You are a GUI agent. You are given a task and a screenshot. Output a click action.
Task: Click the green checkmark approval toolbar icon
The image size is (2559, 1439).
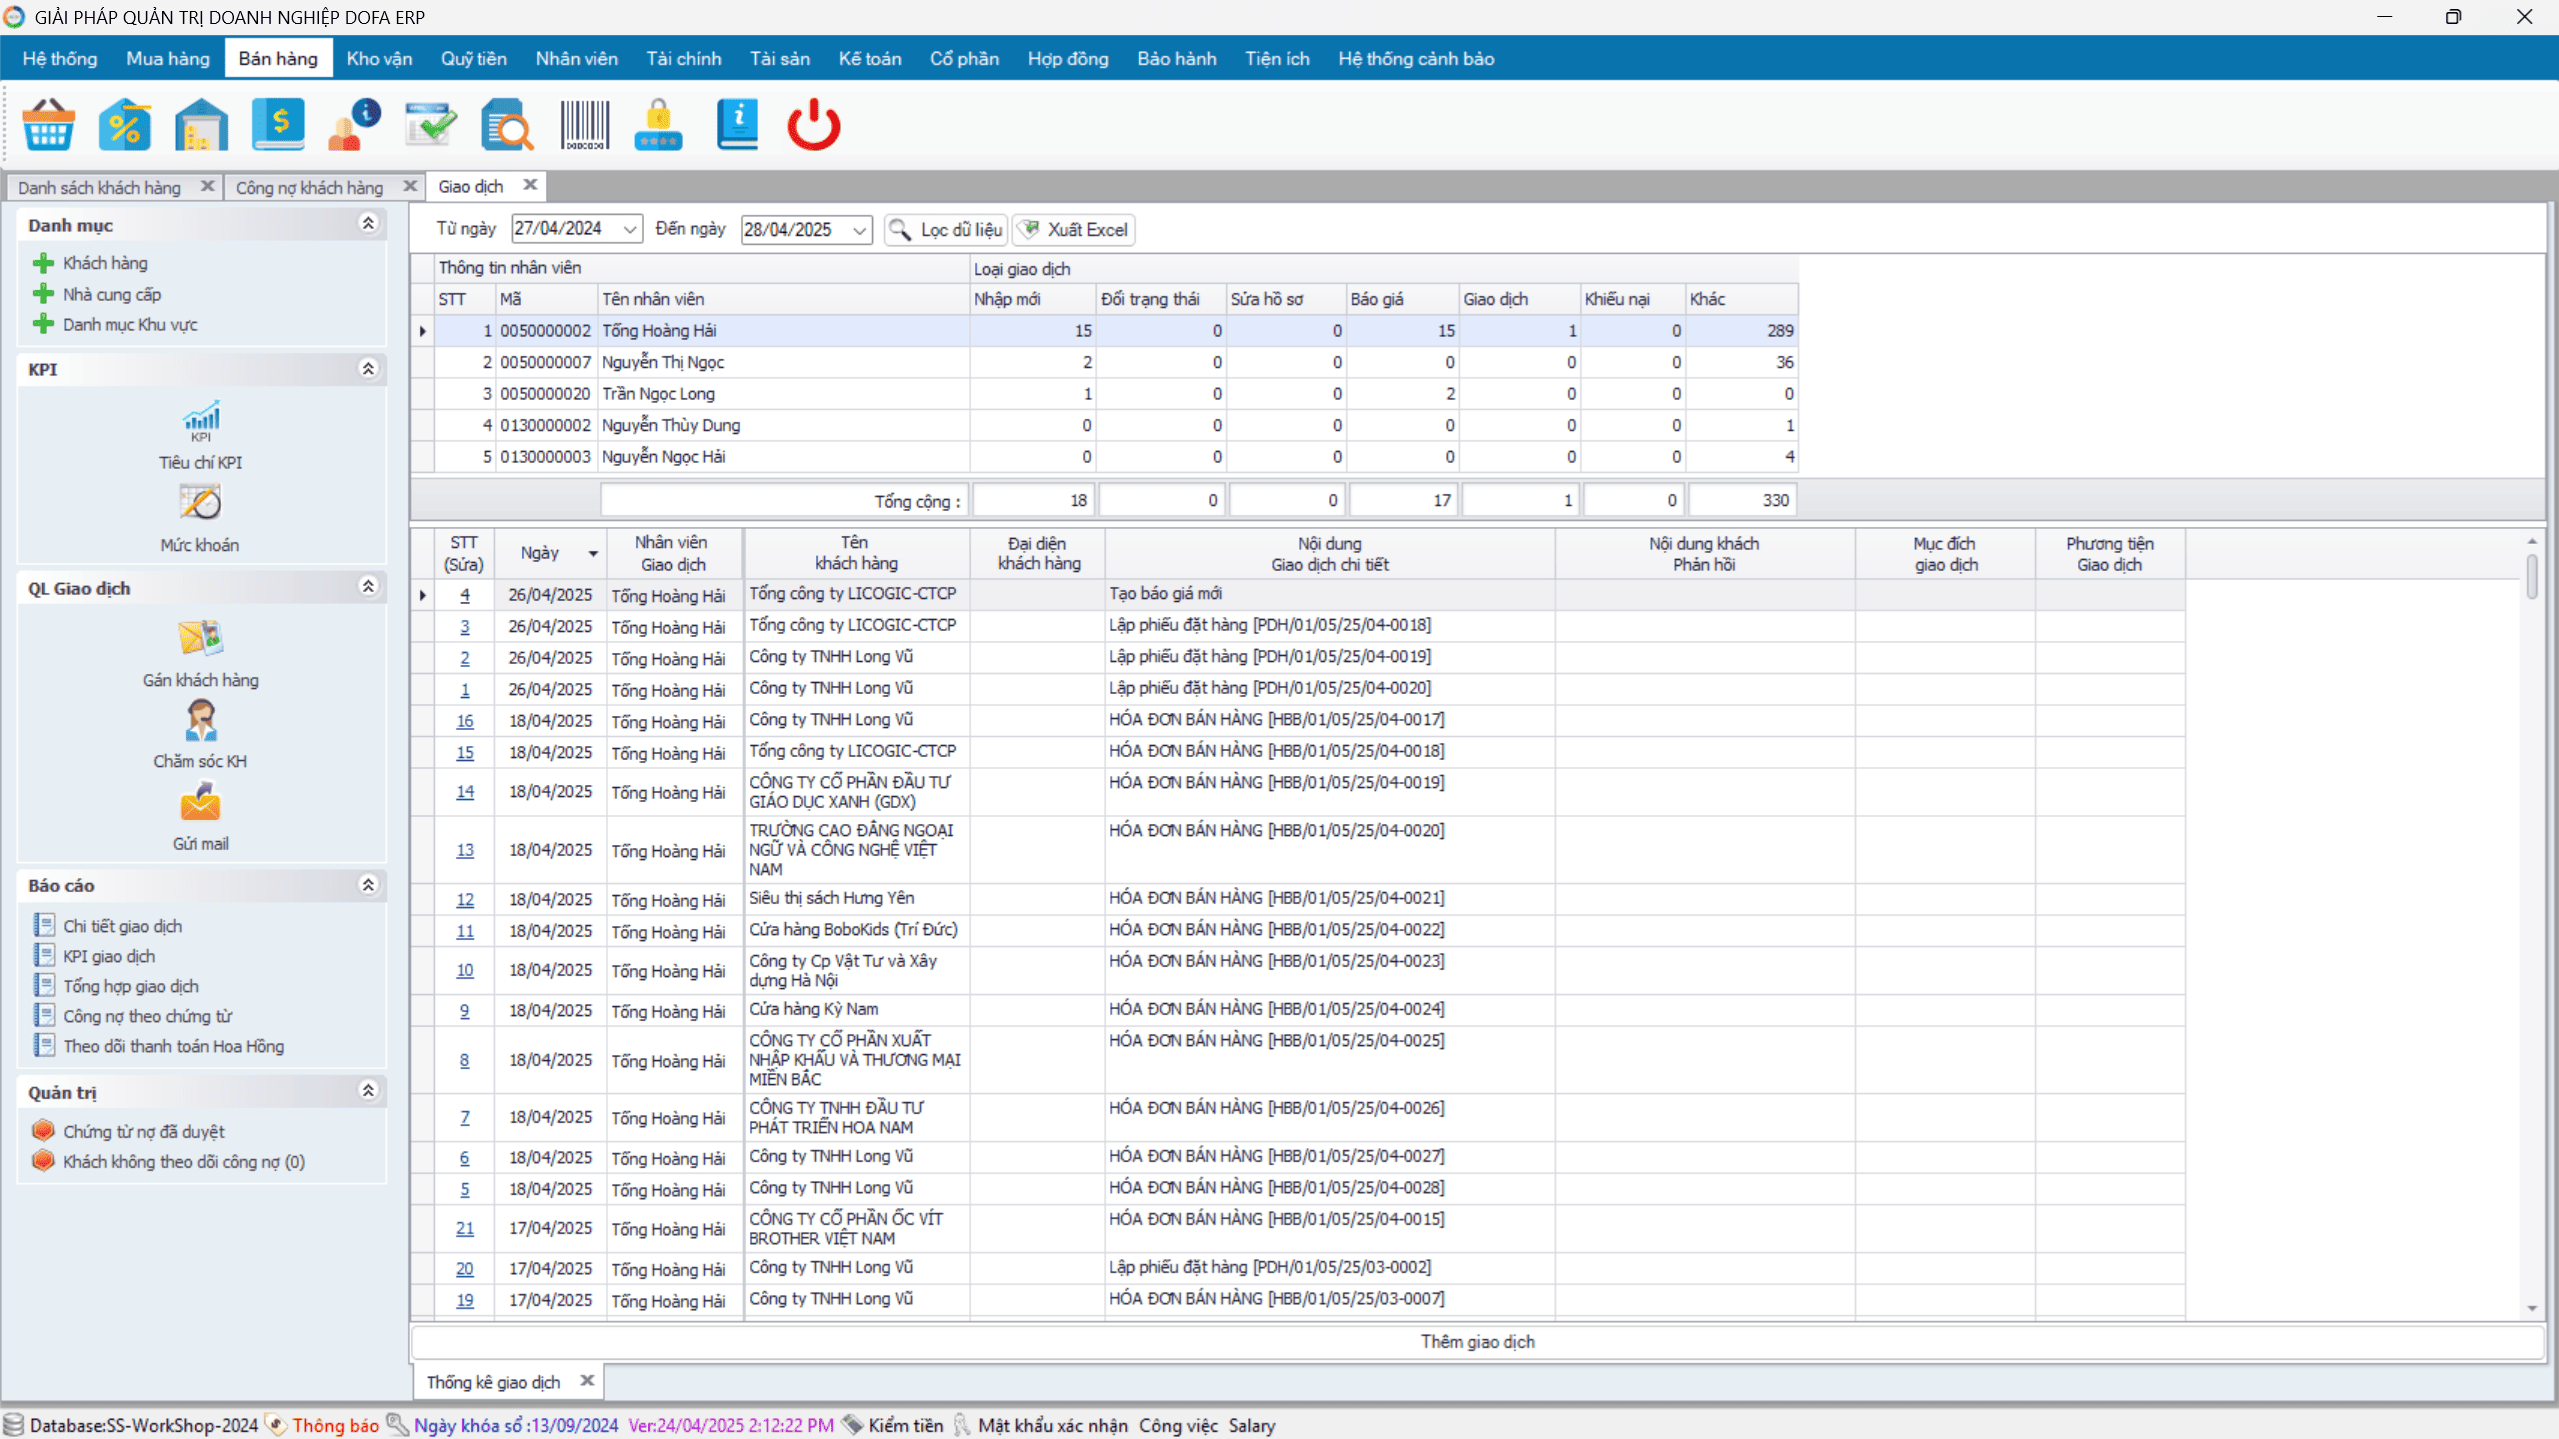coord(431,125)
